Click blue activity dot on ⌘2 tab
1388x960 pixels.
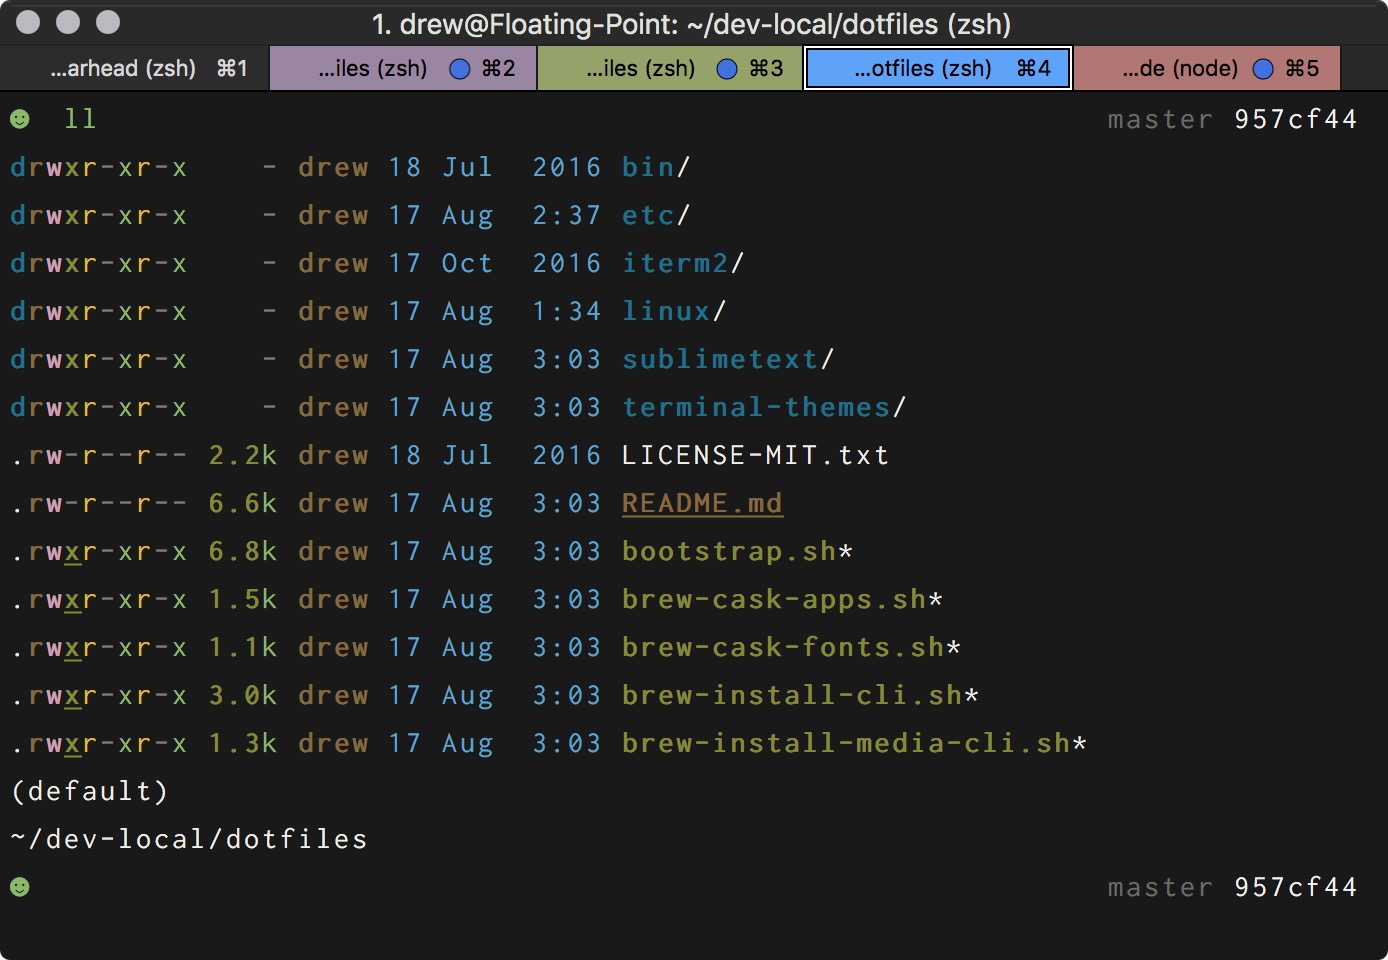click(460, 68)
